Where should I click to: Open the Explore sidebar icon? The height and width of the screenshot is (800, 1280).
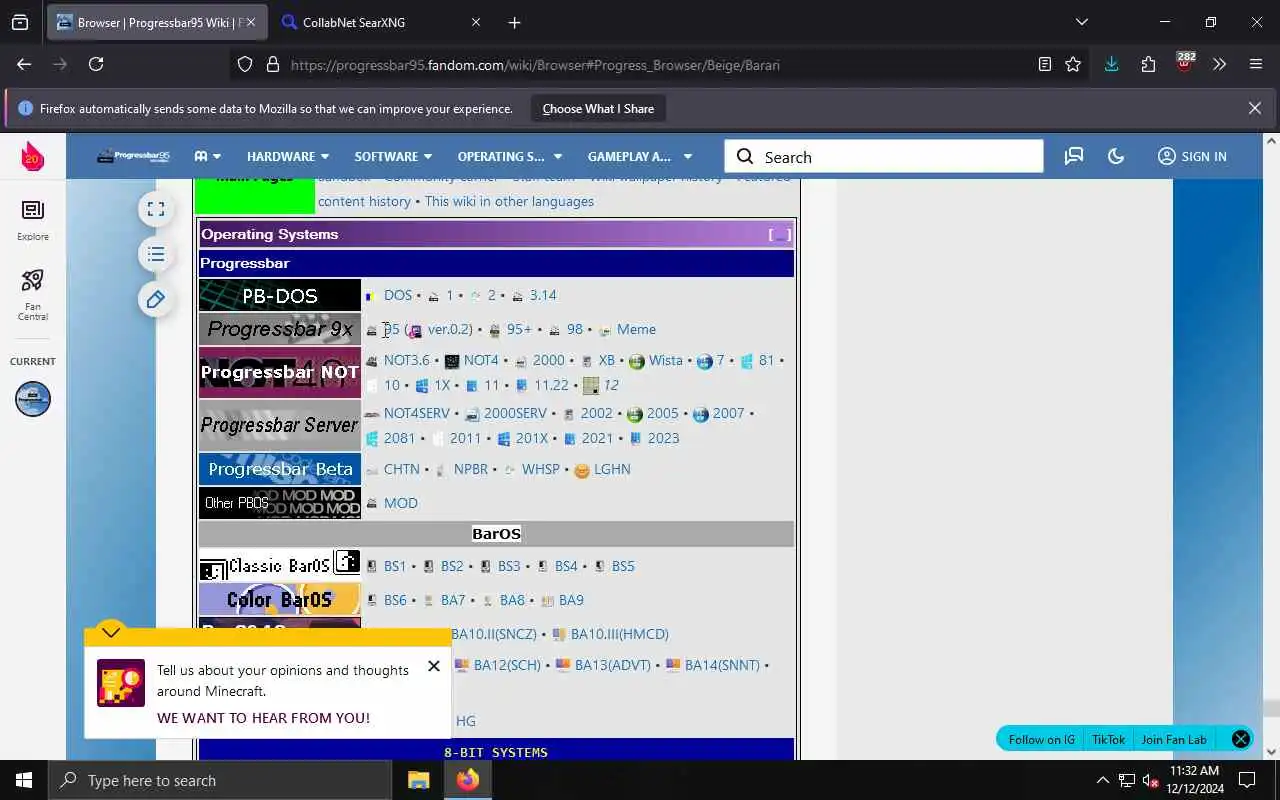(x=32, y=219)
